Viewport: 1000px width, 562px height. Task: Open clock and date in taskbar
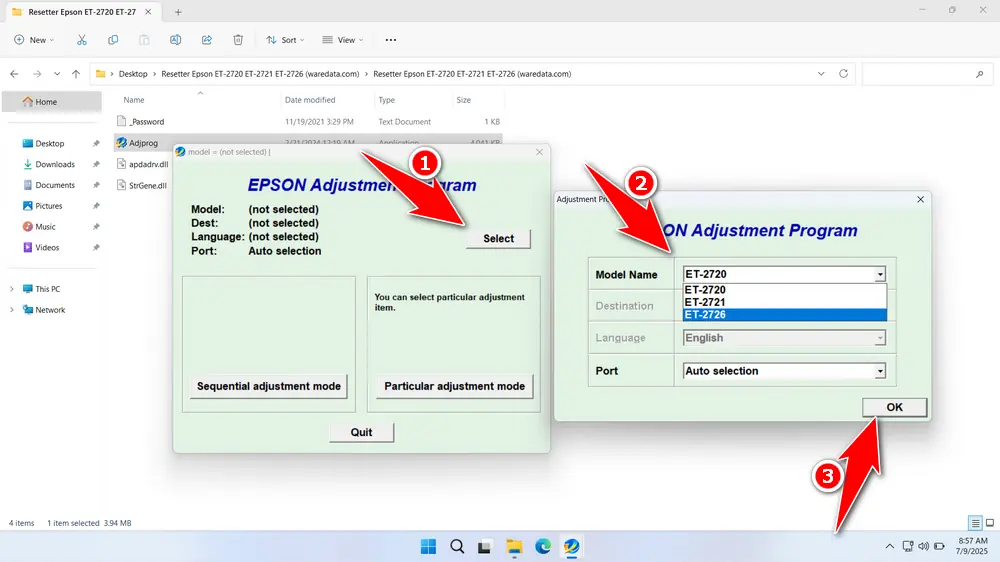(973, 546)
